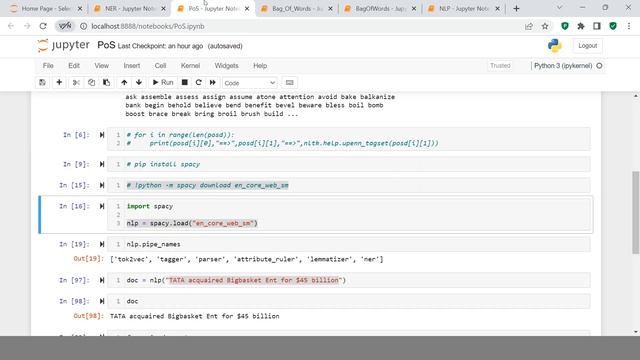Copy selected cells in the toolbar
This screenshot has width=640, height=360.
click(x=91, y=82)
